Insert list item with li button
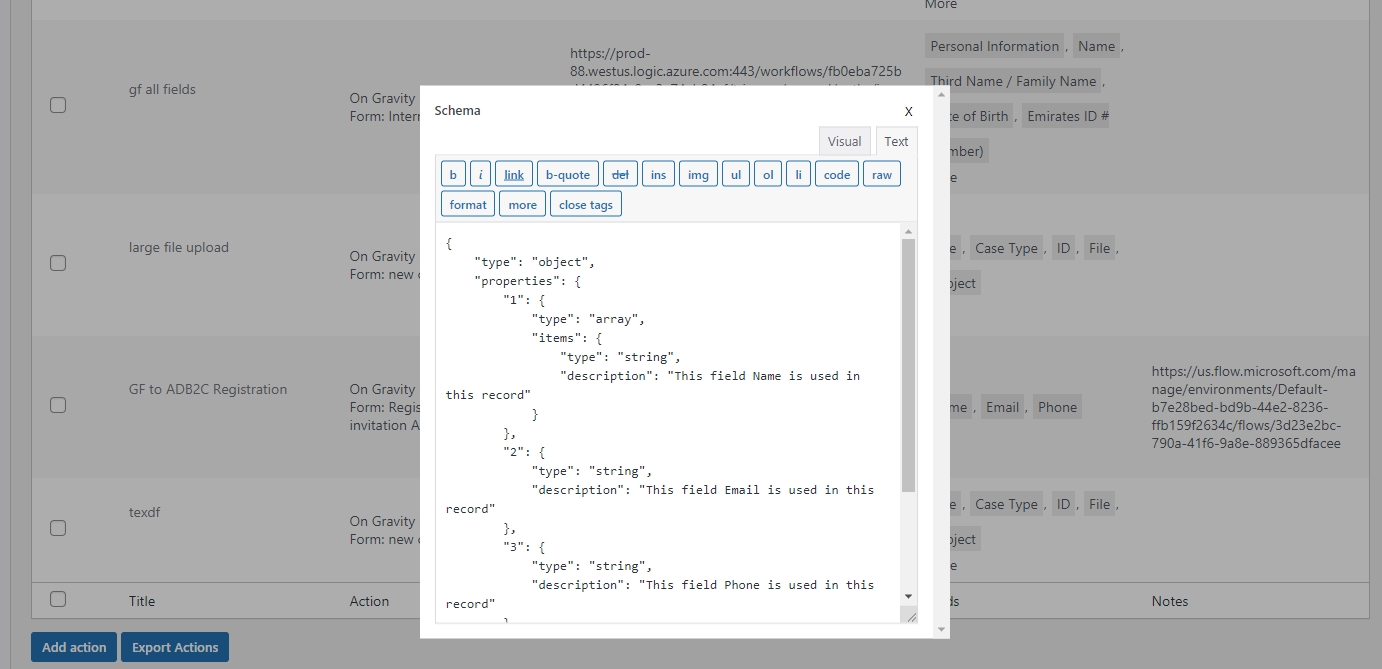Screen dimensions: 1382x669 [x=798, y=174]
